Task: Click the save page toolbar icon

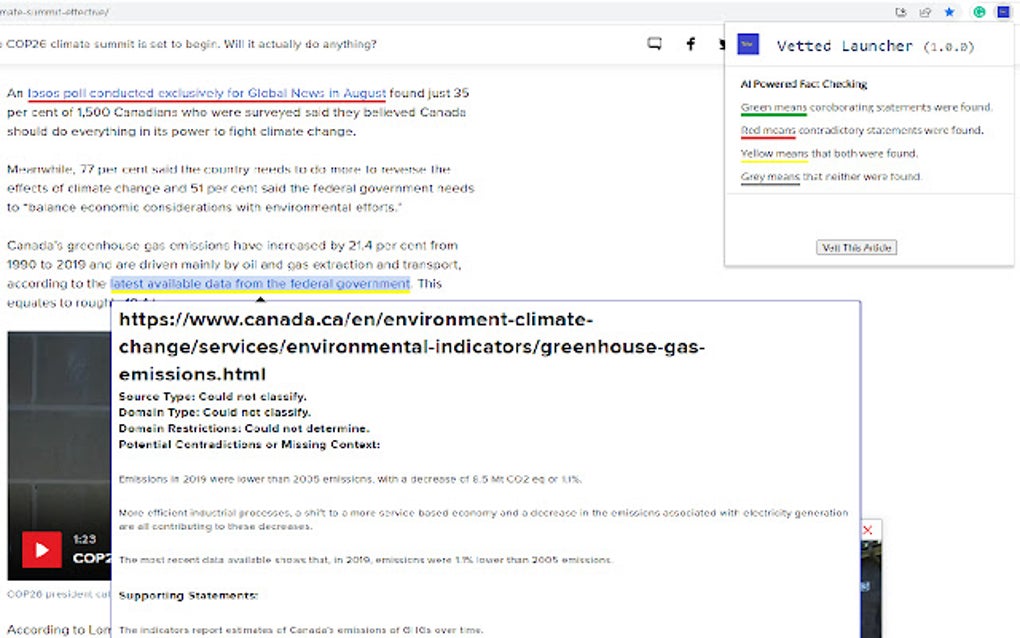Action: pyautogui.click(x=899, y=12)
